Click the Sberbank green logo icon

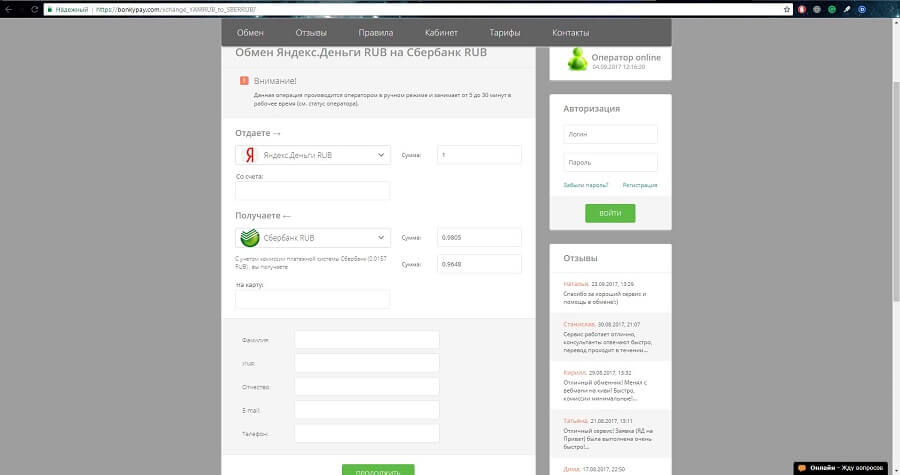[250, 238]
